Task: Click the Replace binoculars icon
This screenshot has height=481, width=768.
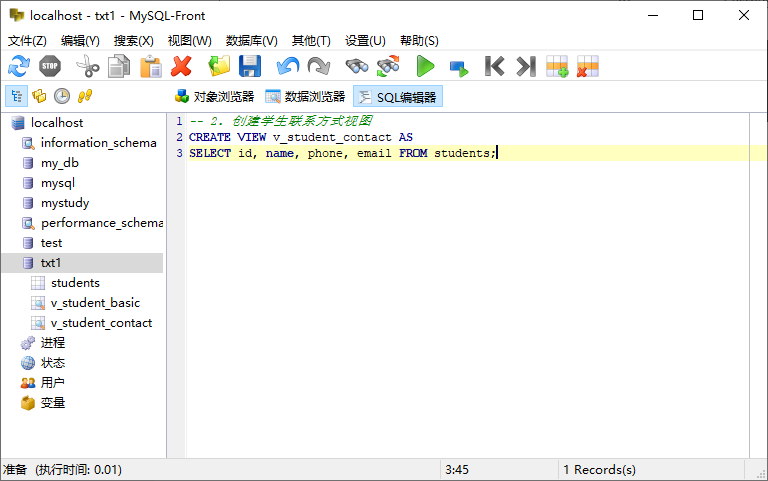Action: pyautogui.click(x=388, y=66)
